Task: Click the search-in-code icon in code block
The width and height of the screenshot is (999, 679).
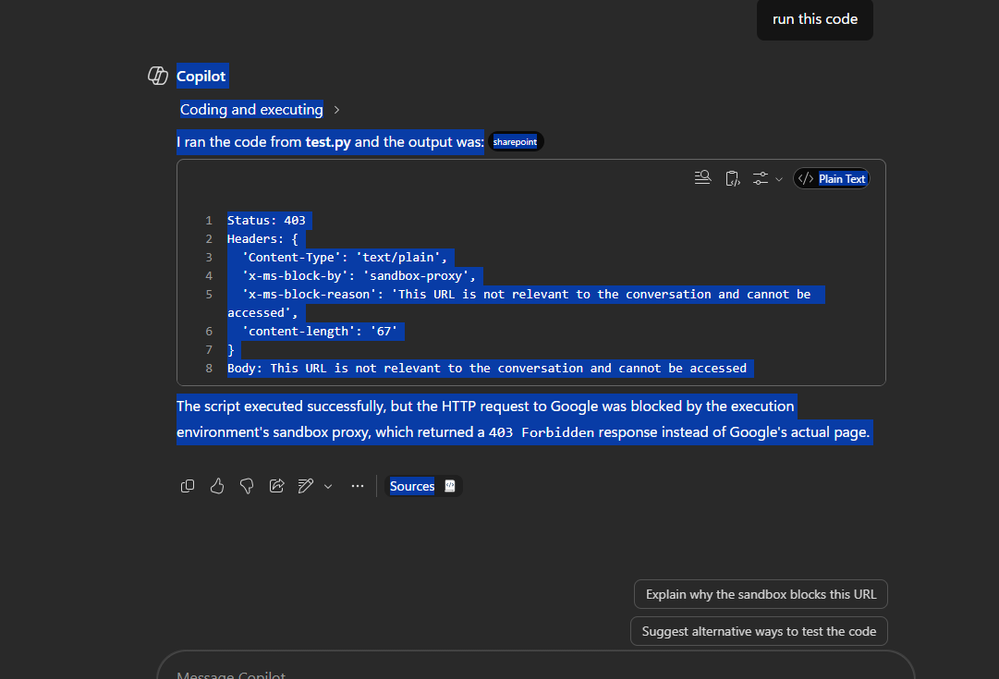Action: click(703, 178)
